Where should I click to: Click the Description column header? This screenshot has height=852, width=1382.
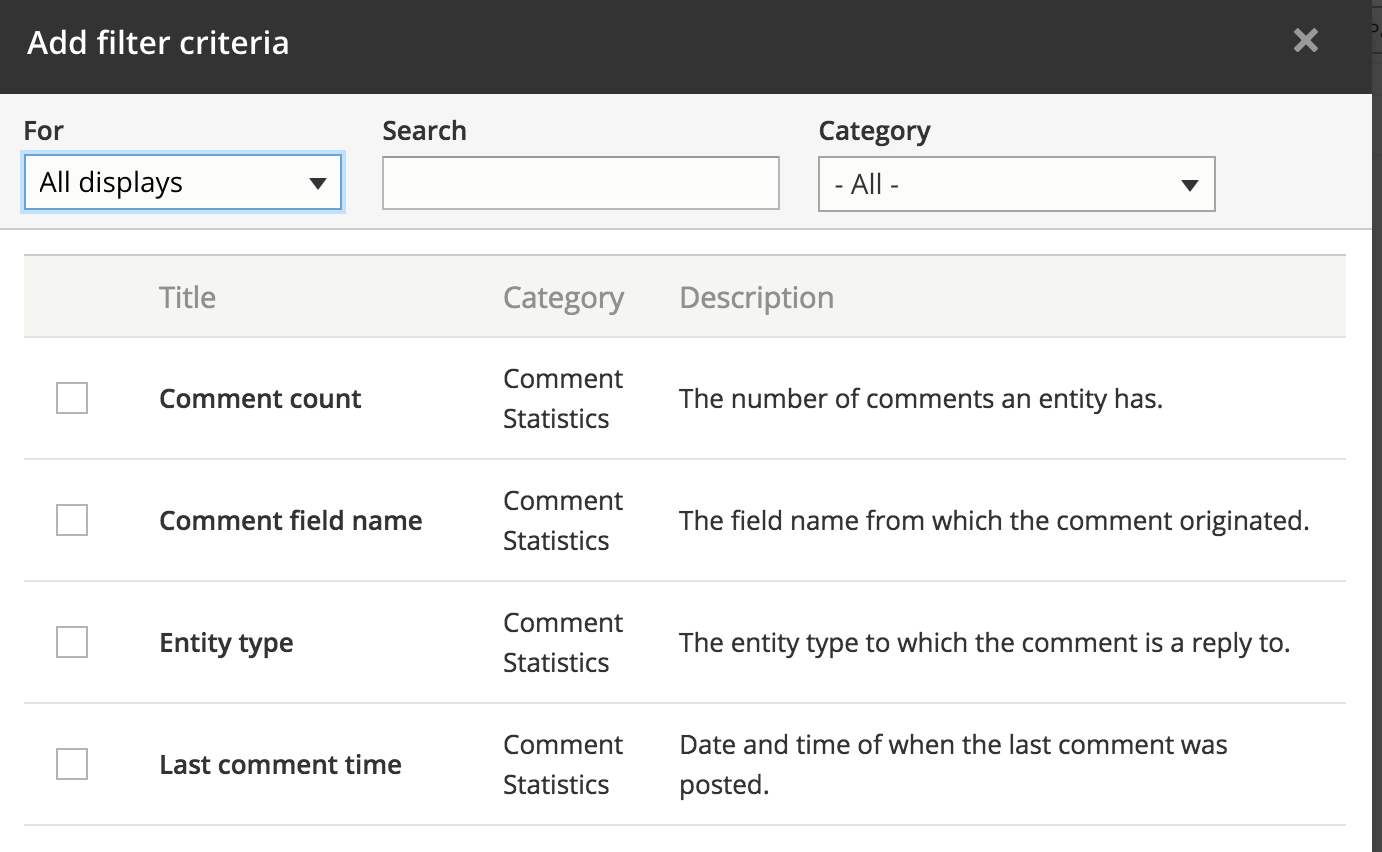point(756,297)
